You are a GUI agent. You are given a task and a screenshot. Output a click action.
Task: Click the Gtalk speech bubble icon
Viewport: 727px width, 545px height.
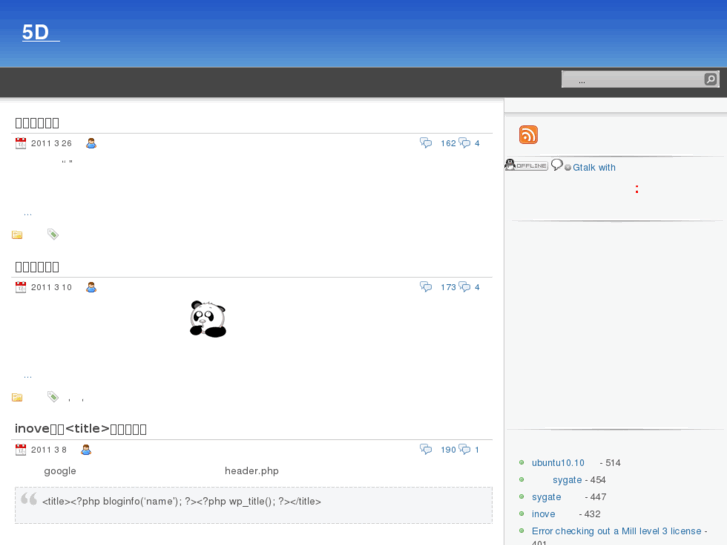[x=557, y=165]
